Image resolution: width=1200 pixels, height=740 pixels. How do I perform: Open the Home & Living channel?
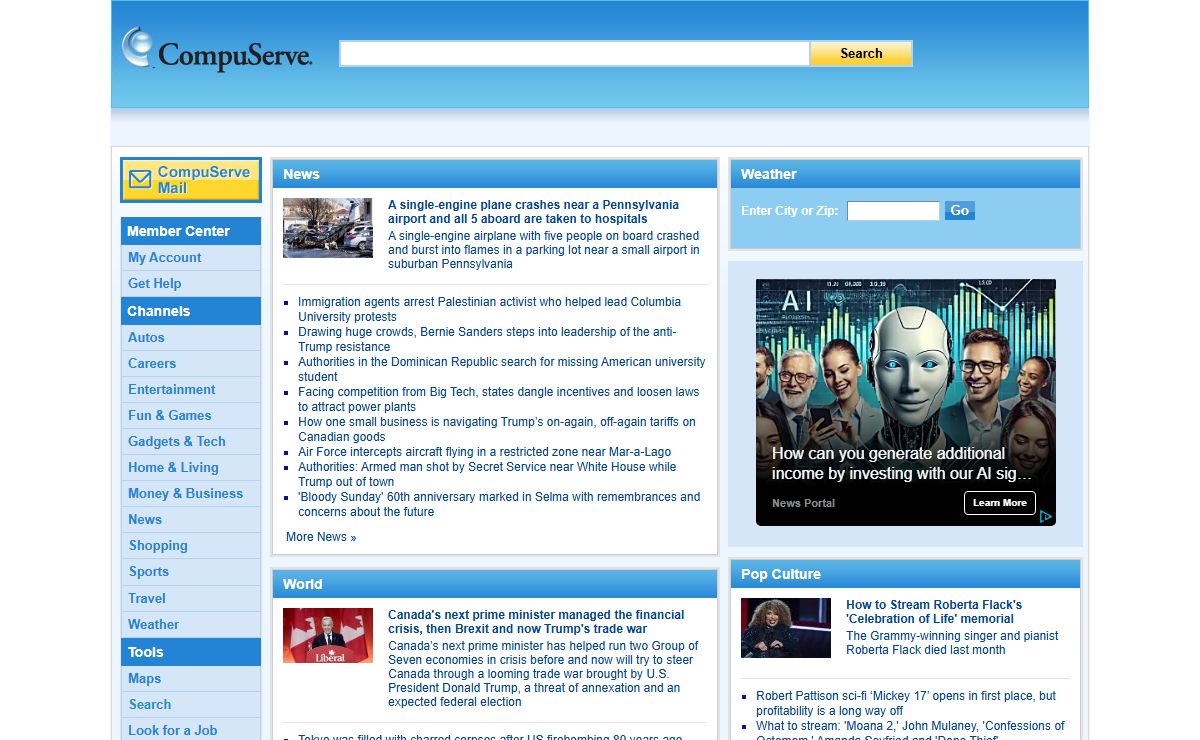(173, 467)
